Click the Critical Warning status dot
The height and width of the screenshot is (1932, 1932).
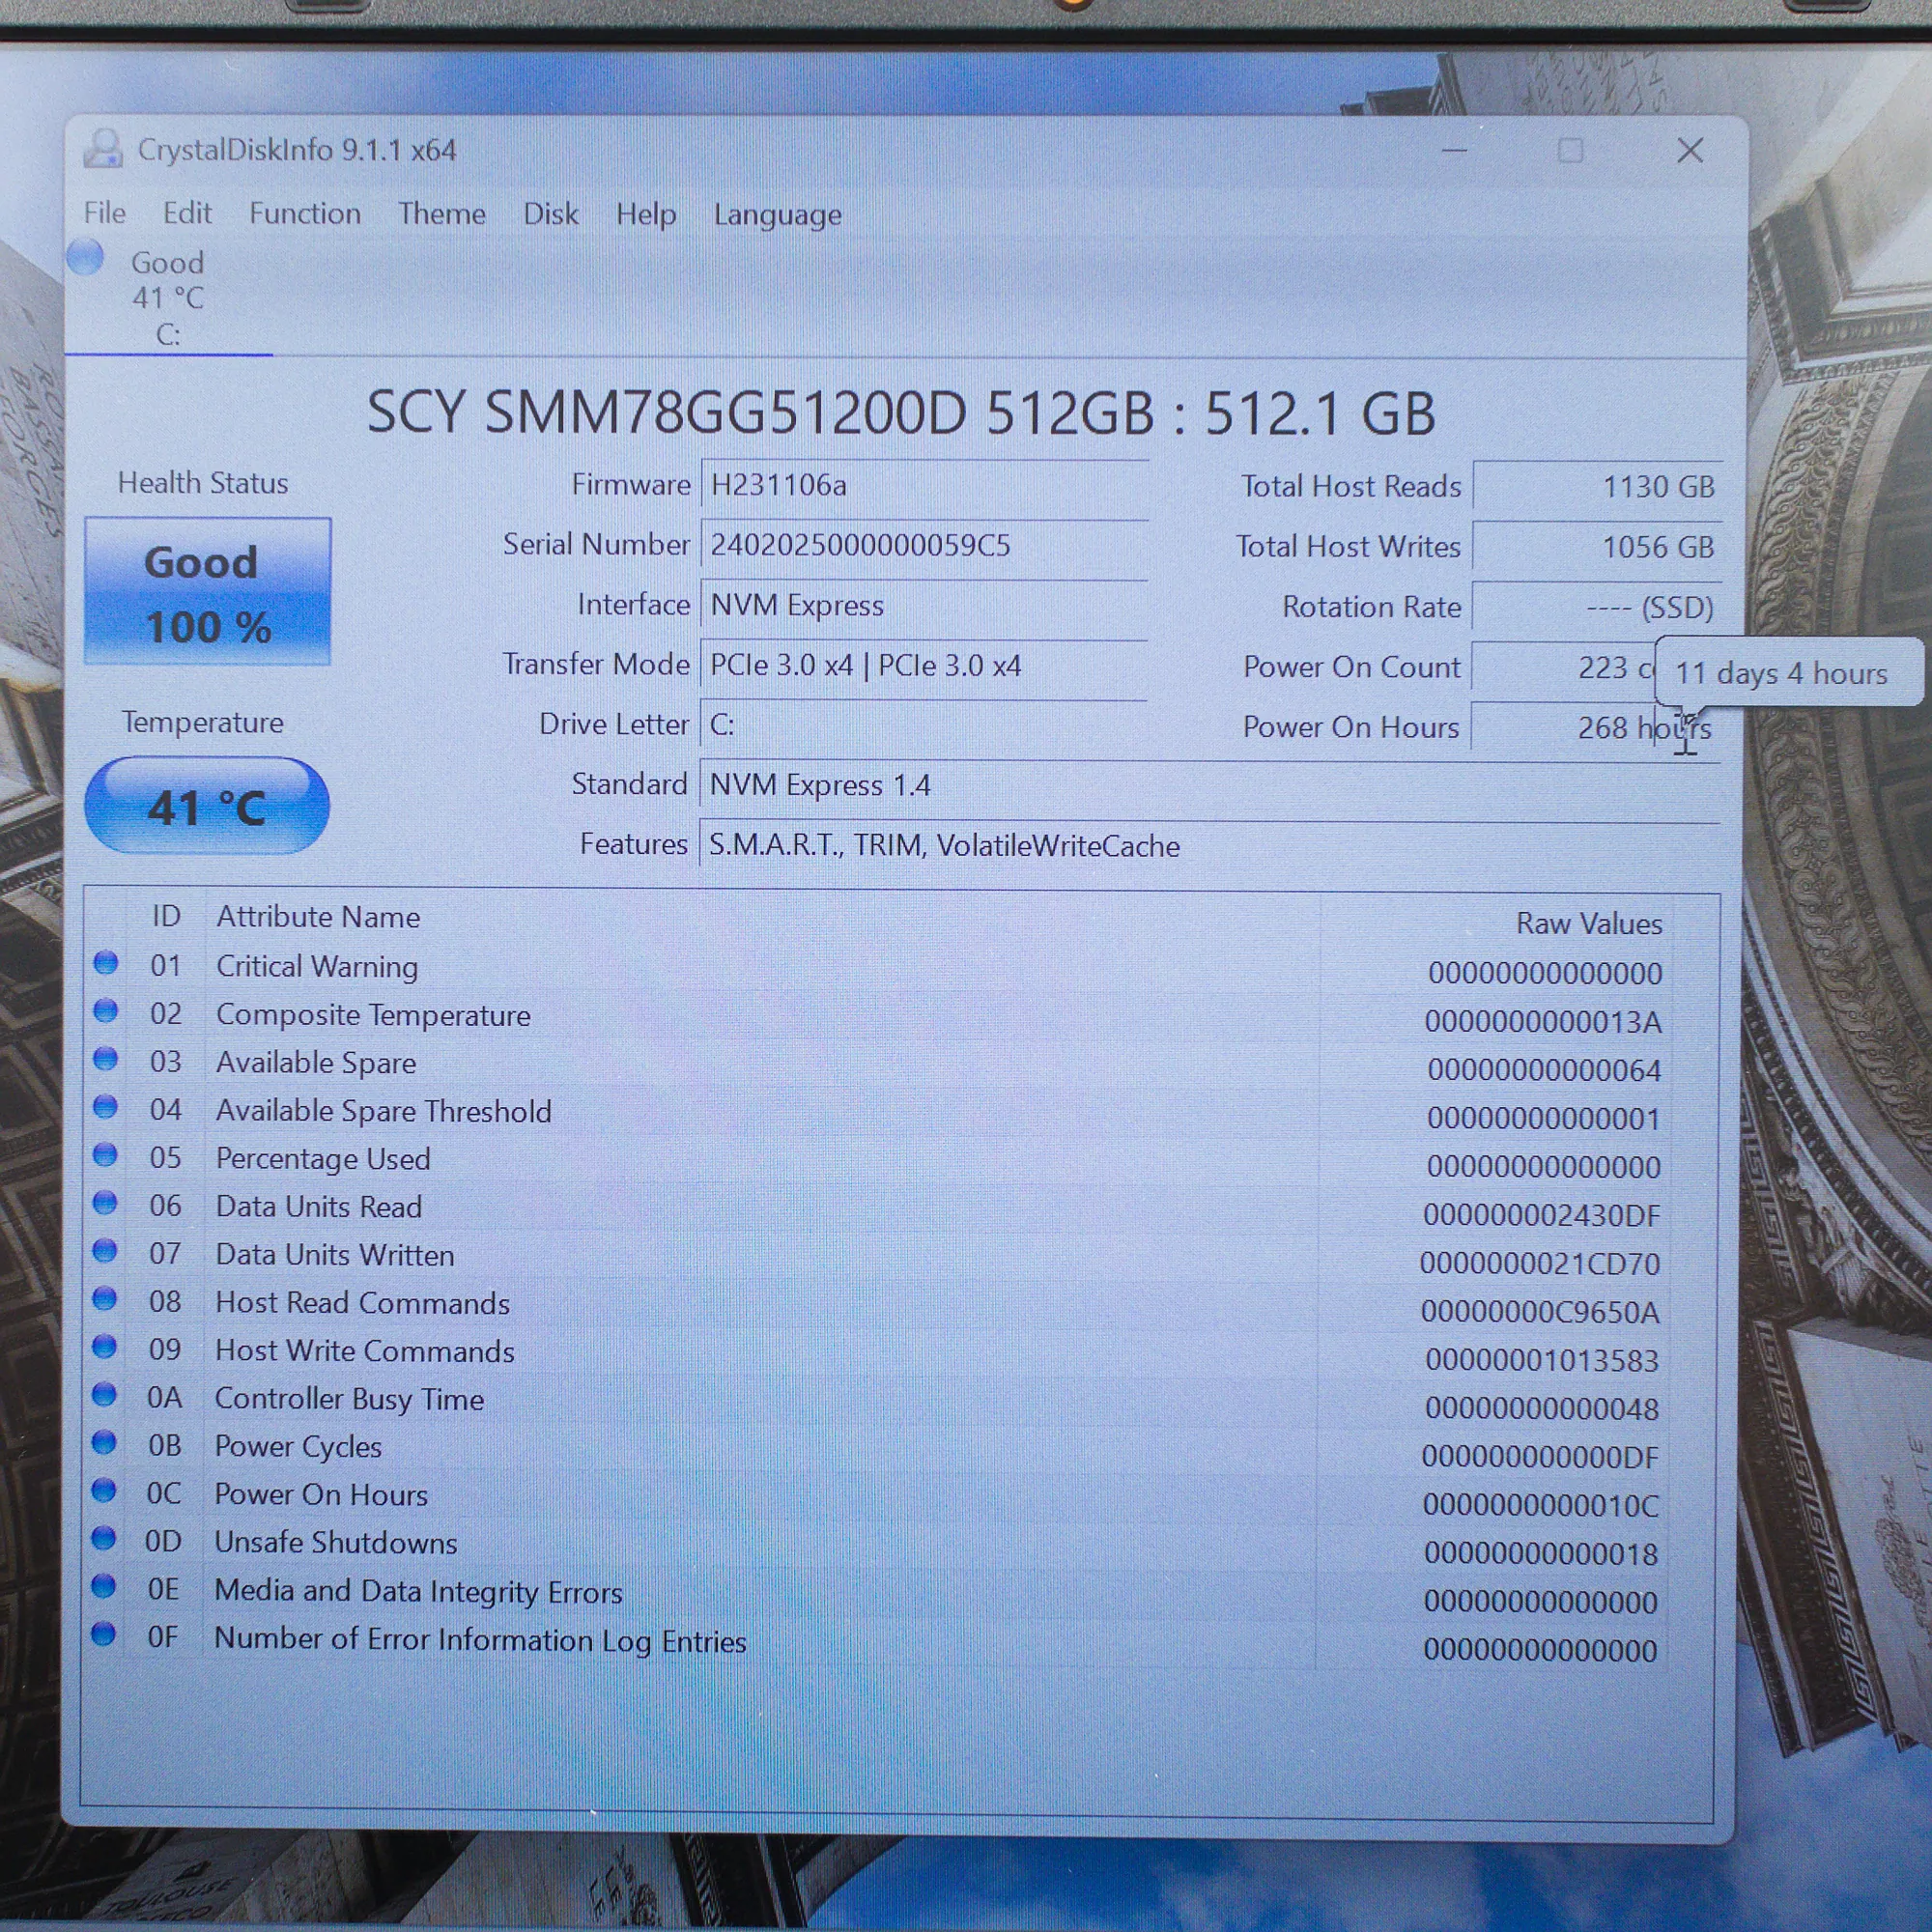tap(106, 963)
